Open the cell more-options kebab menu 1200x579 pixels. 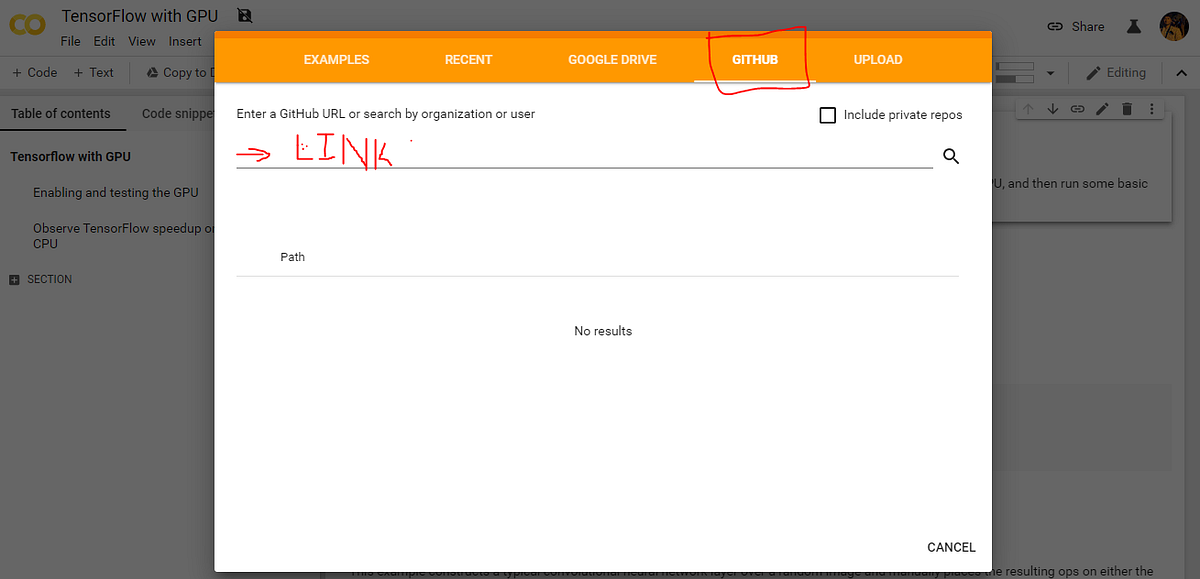point(1151,109)
